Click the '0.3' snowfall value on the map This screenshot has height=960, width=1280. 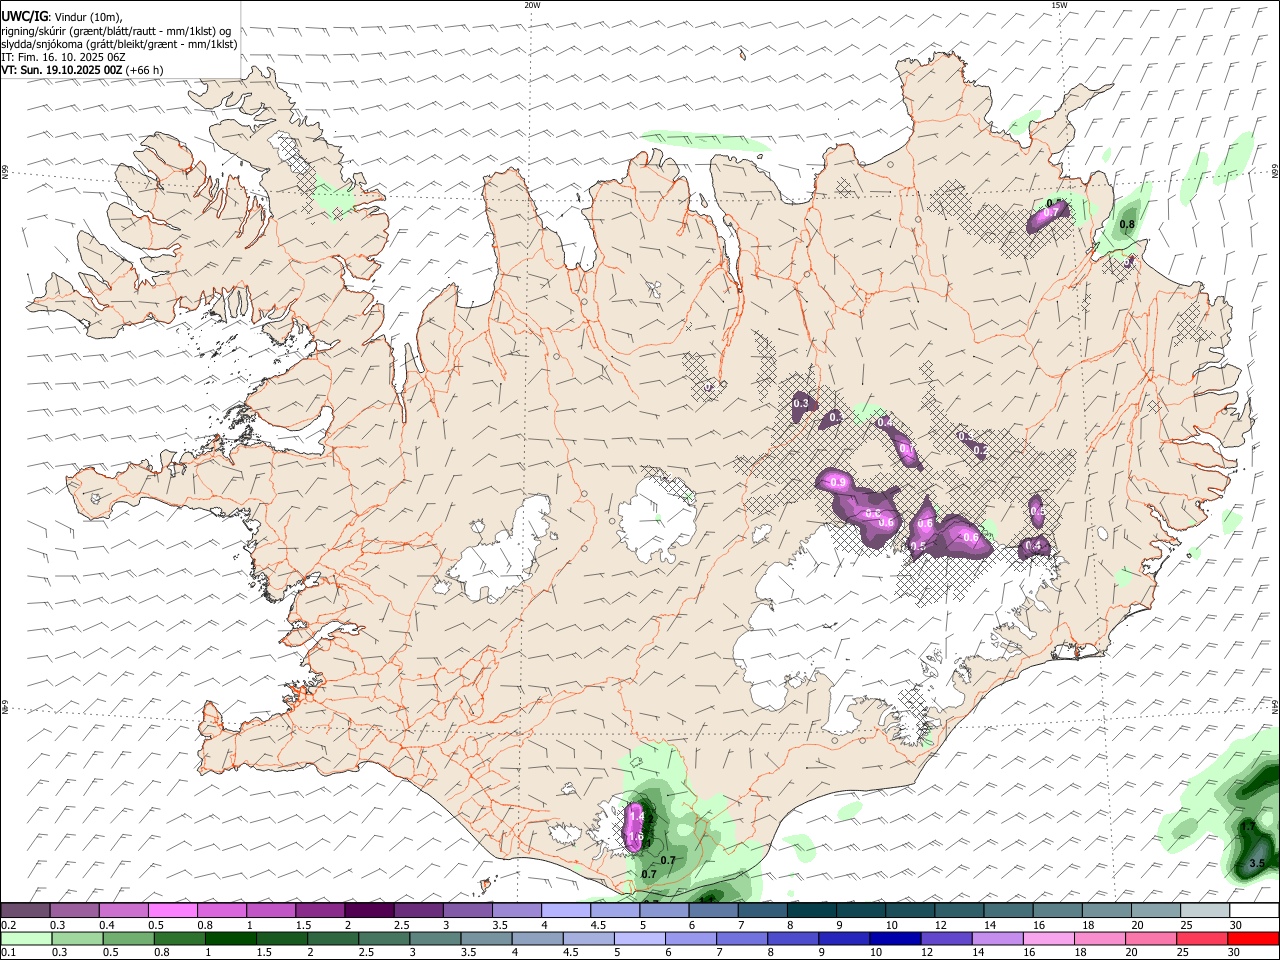tap(800, 404)
